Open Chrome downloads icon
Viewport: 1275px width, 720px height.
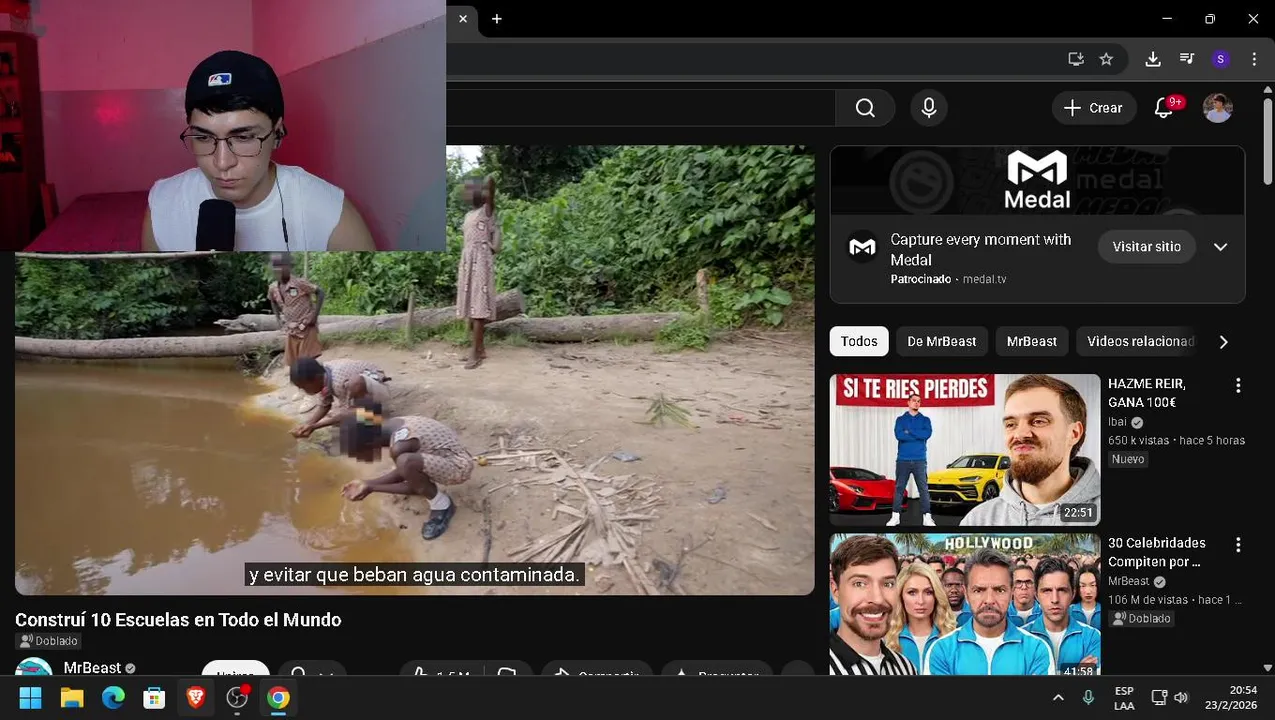coord(1153,59)
